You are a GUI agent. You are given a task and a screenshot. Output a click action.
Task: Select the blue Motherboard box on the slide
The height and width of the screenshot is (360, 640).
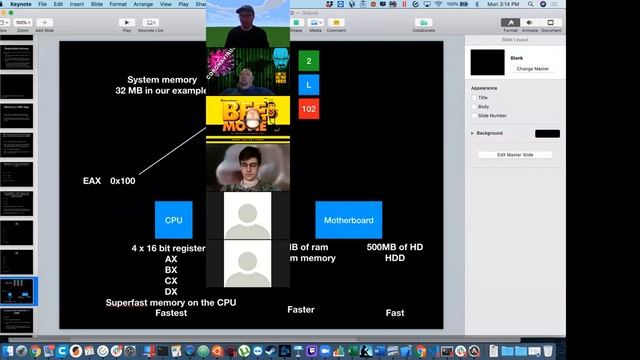coord(349,220)
